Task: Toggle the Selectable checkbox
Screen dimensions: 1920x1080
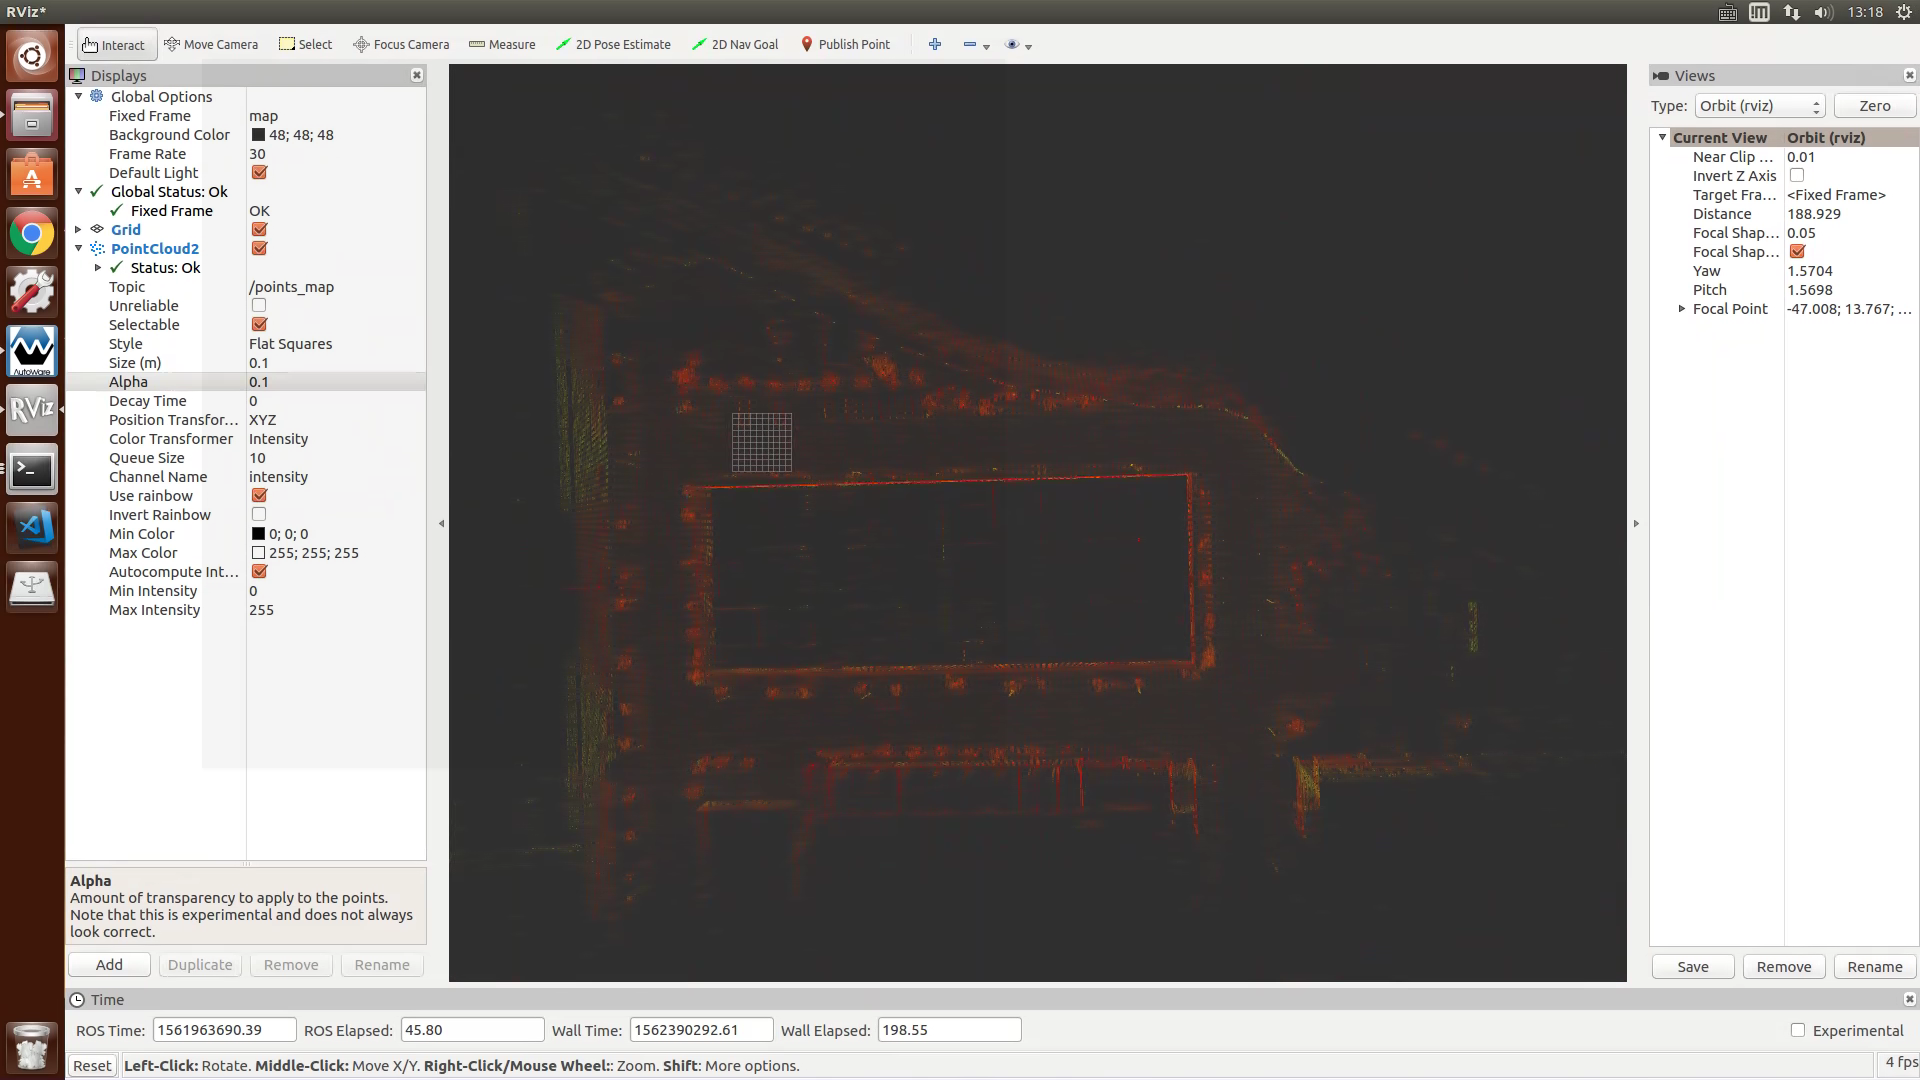Action: point(259,324)
